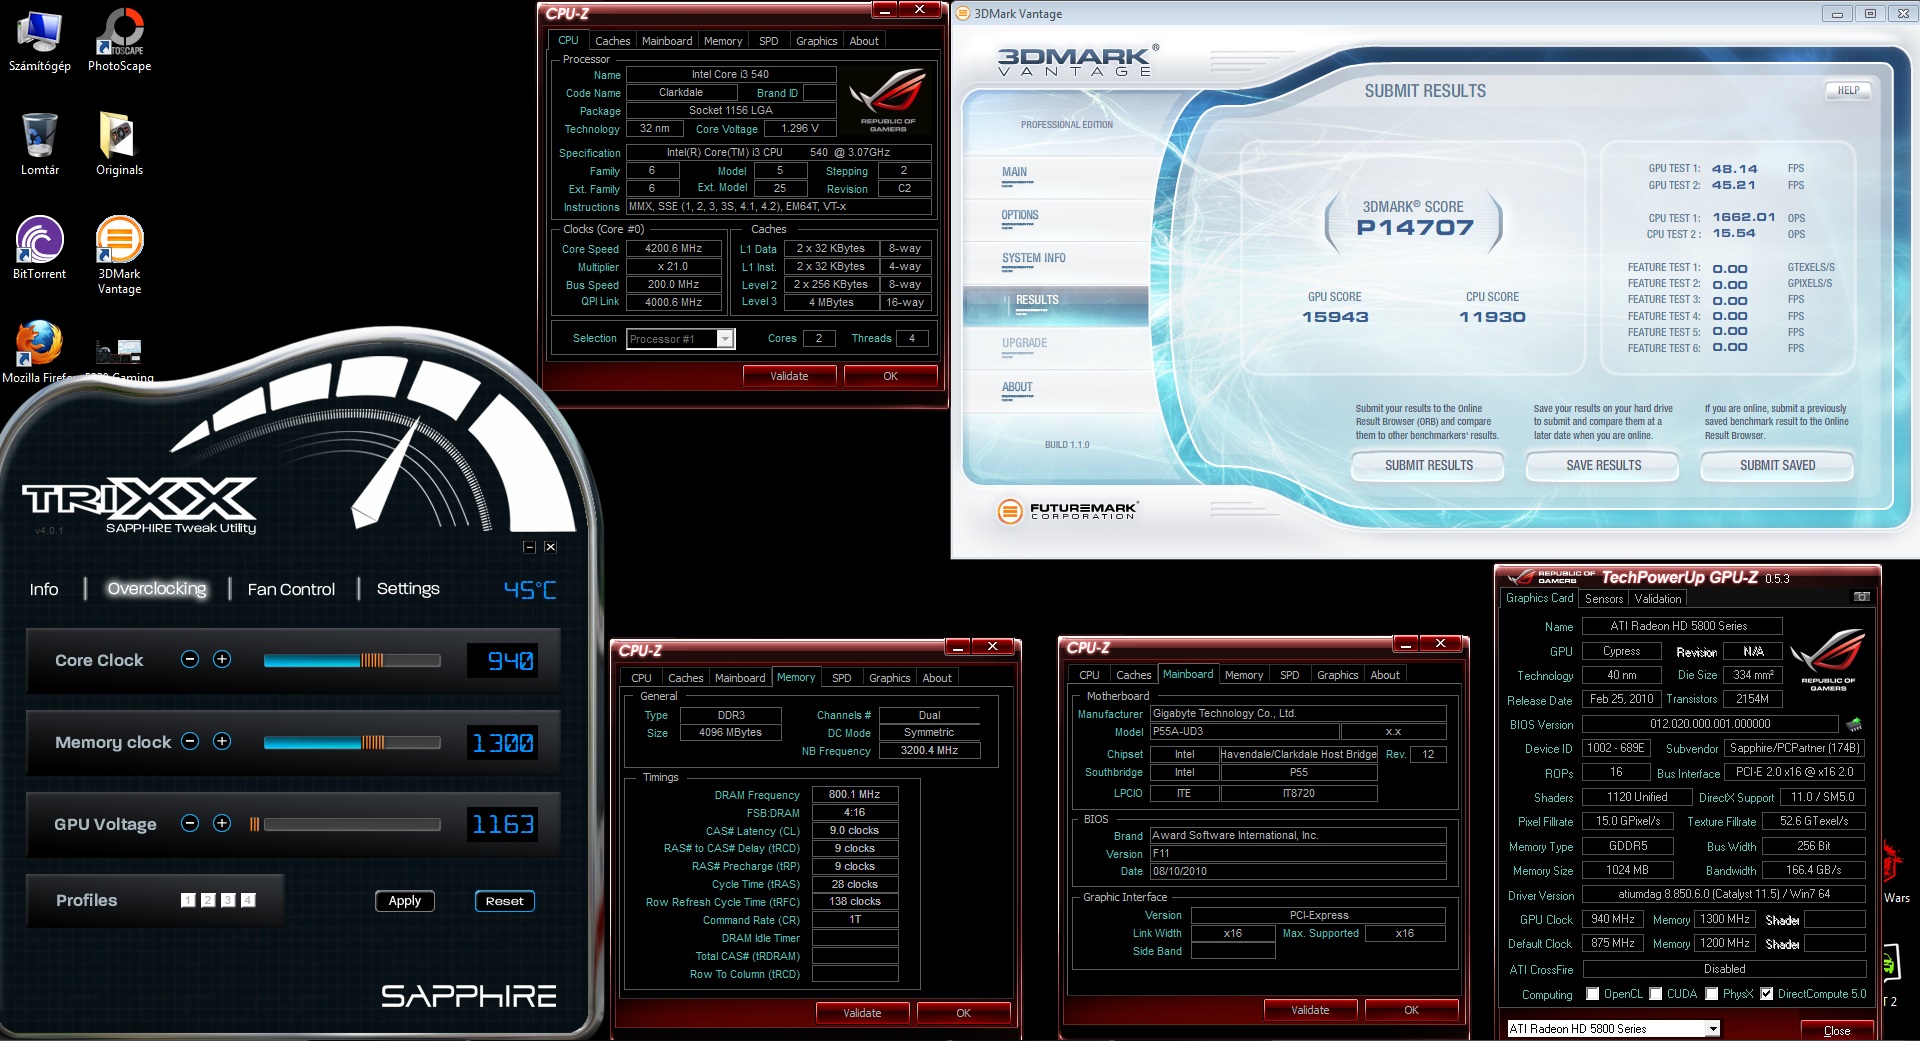Select TRIXX profile 1
The image size is (1920, 1041).
click(188, 900)
